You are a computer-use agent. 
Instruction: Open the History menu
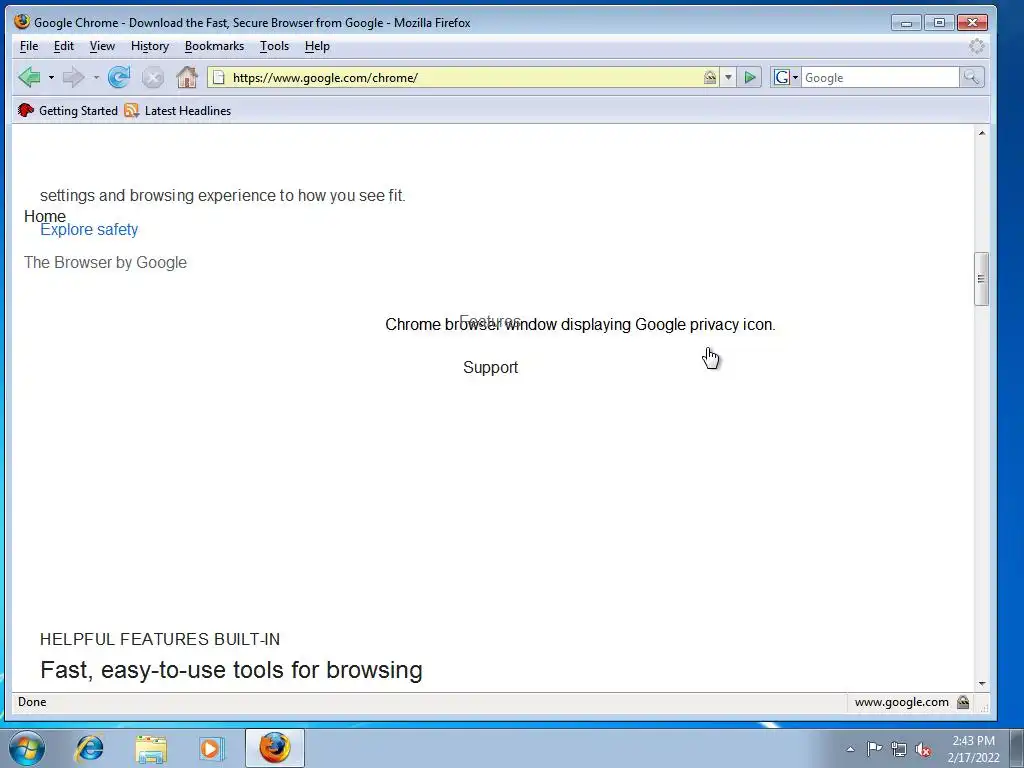pos(150,46)
